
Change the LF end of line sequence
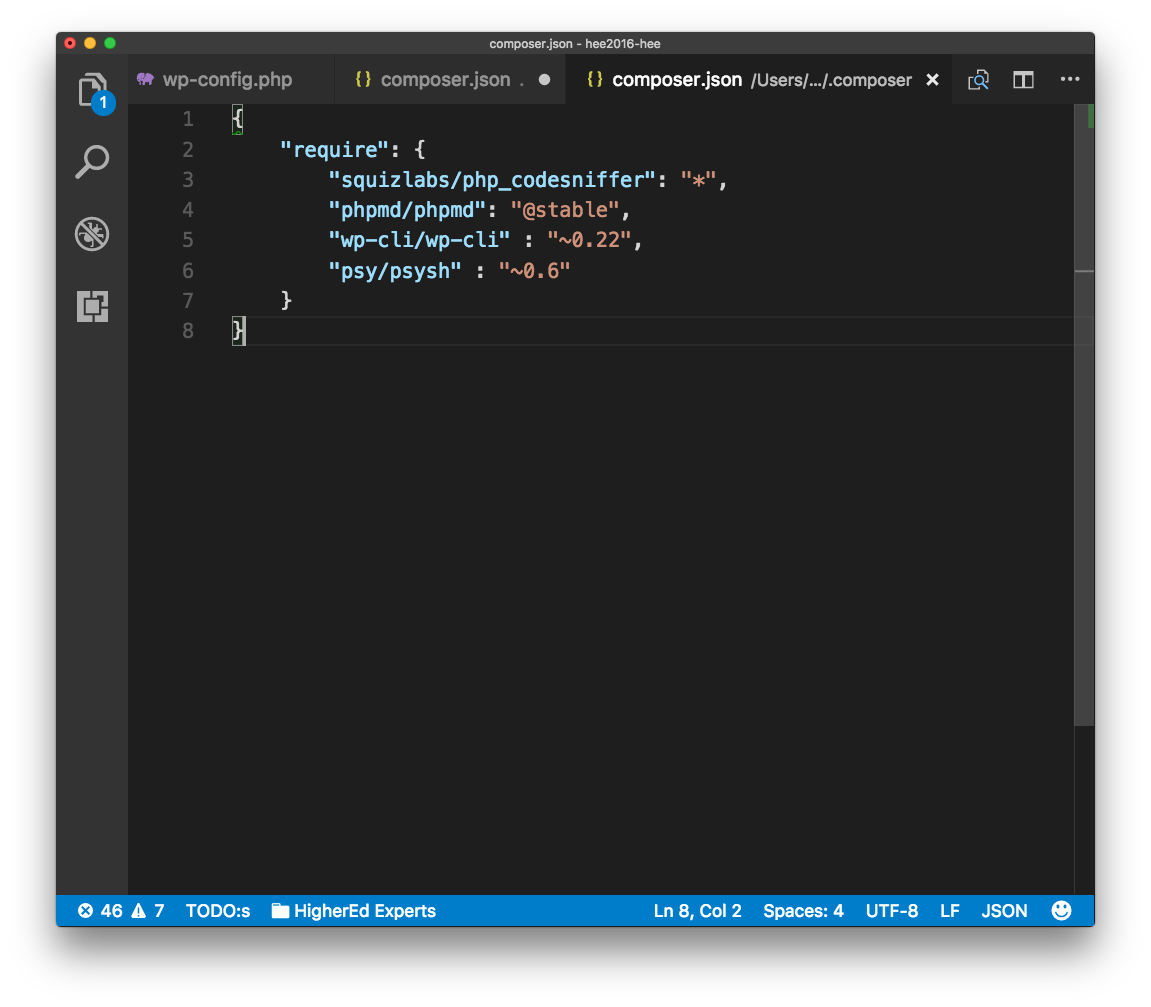(x=950, y=911)
